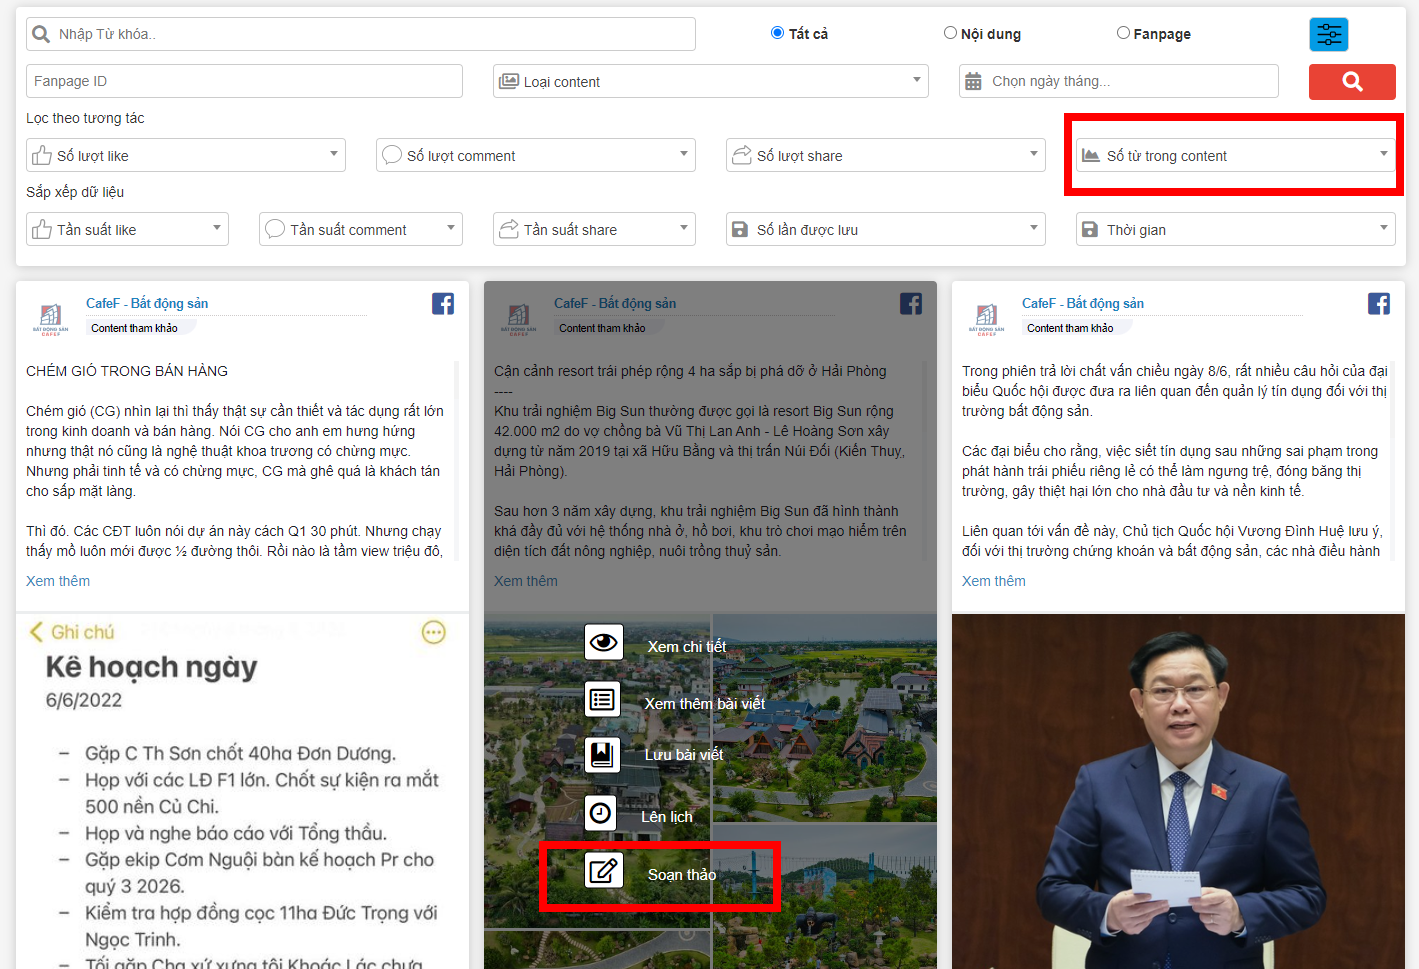The width and height of the screenshot is (1419, 969).
Task: Click the photo of man in blue suit
Action: [x=1178, y=791]
